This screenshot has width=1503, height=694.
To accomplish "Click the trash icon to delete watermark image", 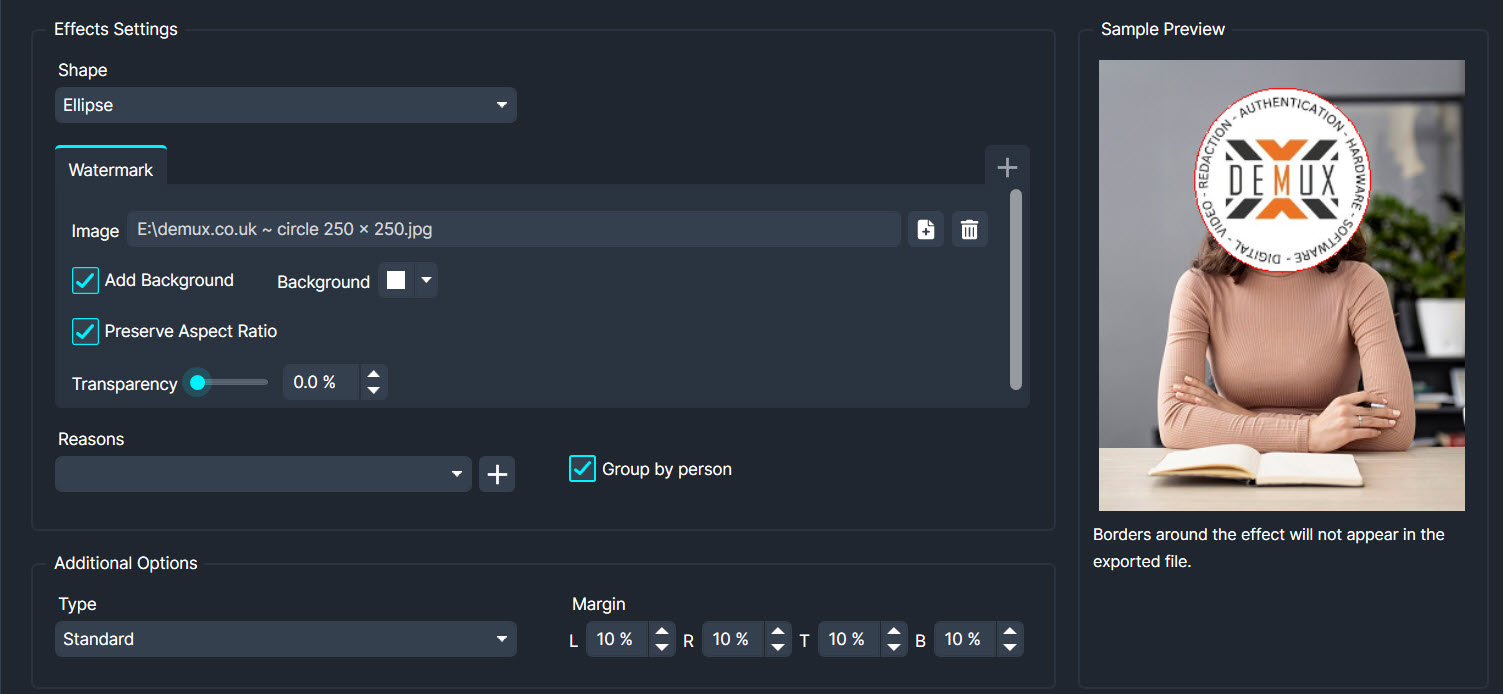I will coord(969,229).
